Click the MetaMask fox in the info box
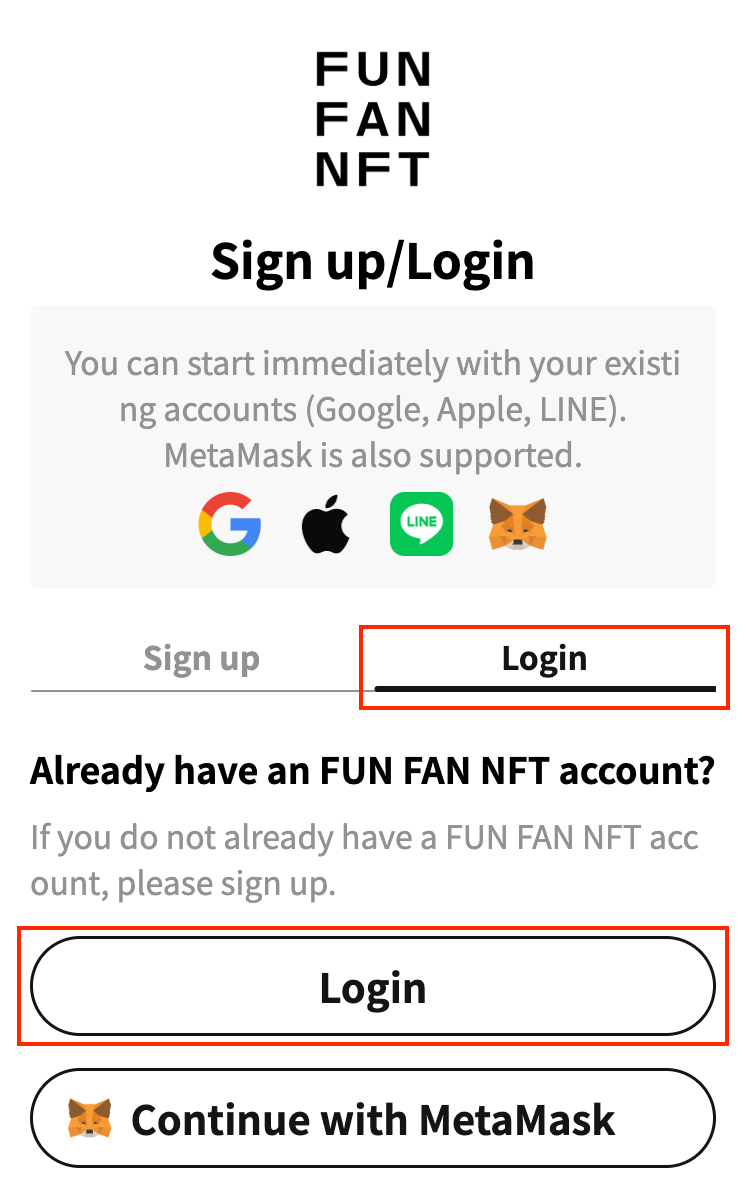746x1188 pixels. [517, 524]
